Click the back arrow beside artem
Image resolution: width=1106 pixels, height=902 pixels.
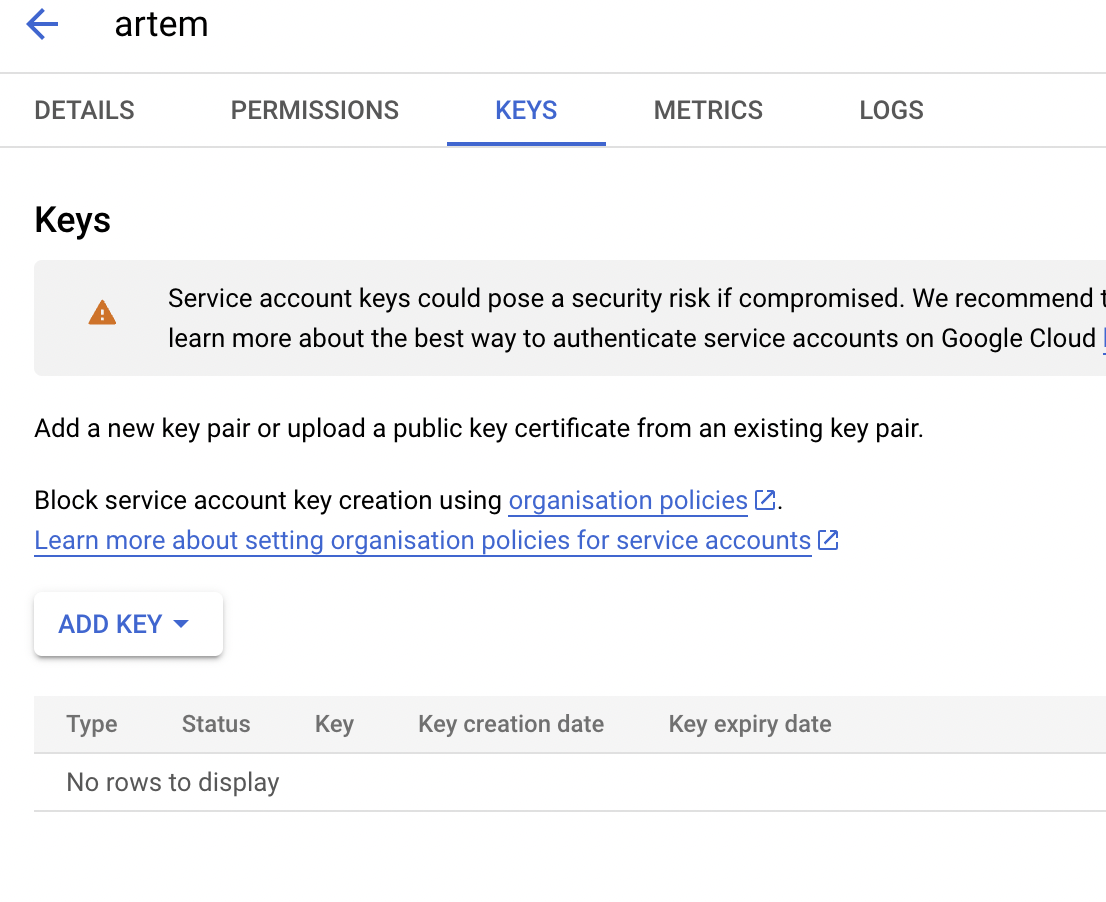43,25
